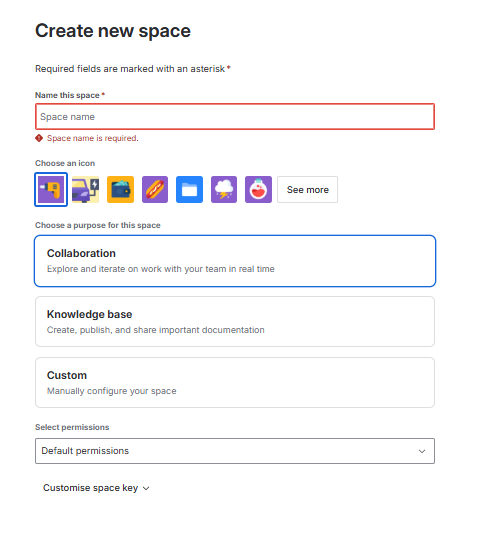
Task: Select the hot dog space icon
Action: tap(155, 189)
